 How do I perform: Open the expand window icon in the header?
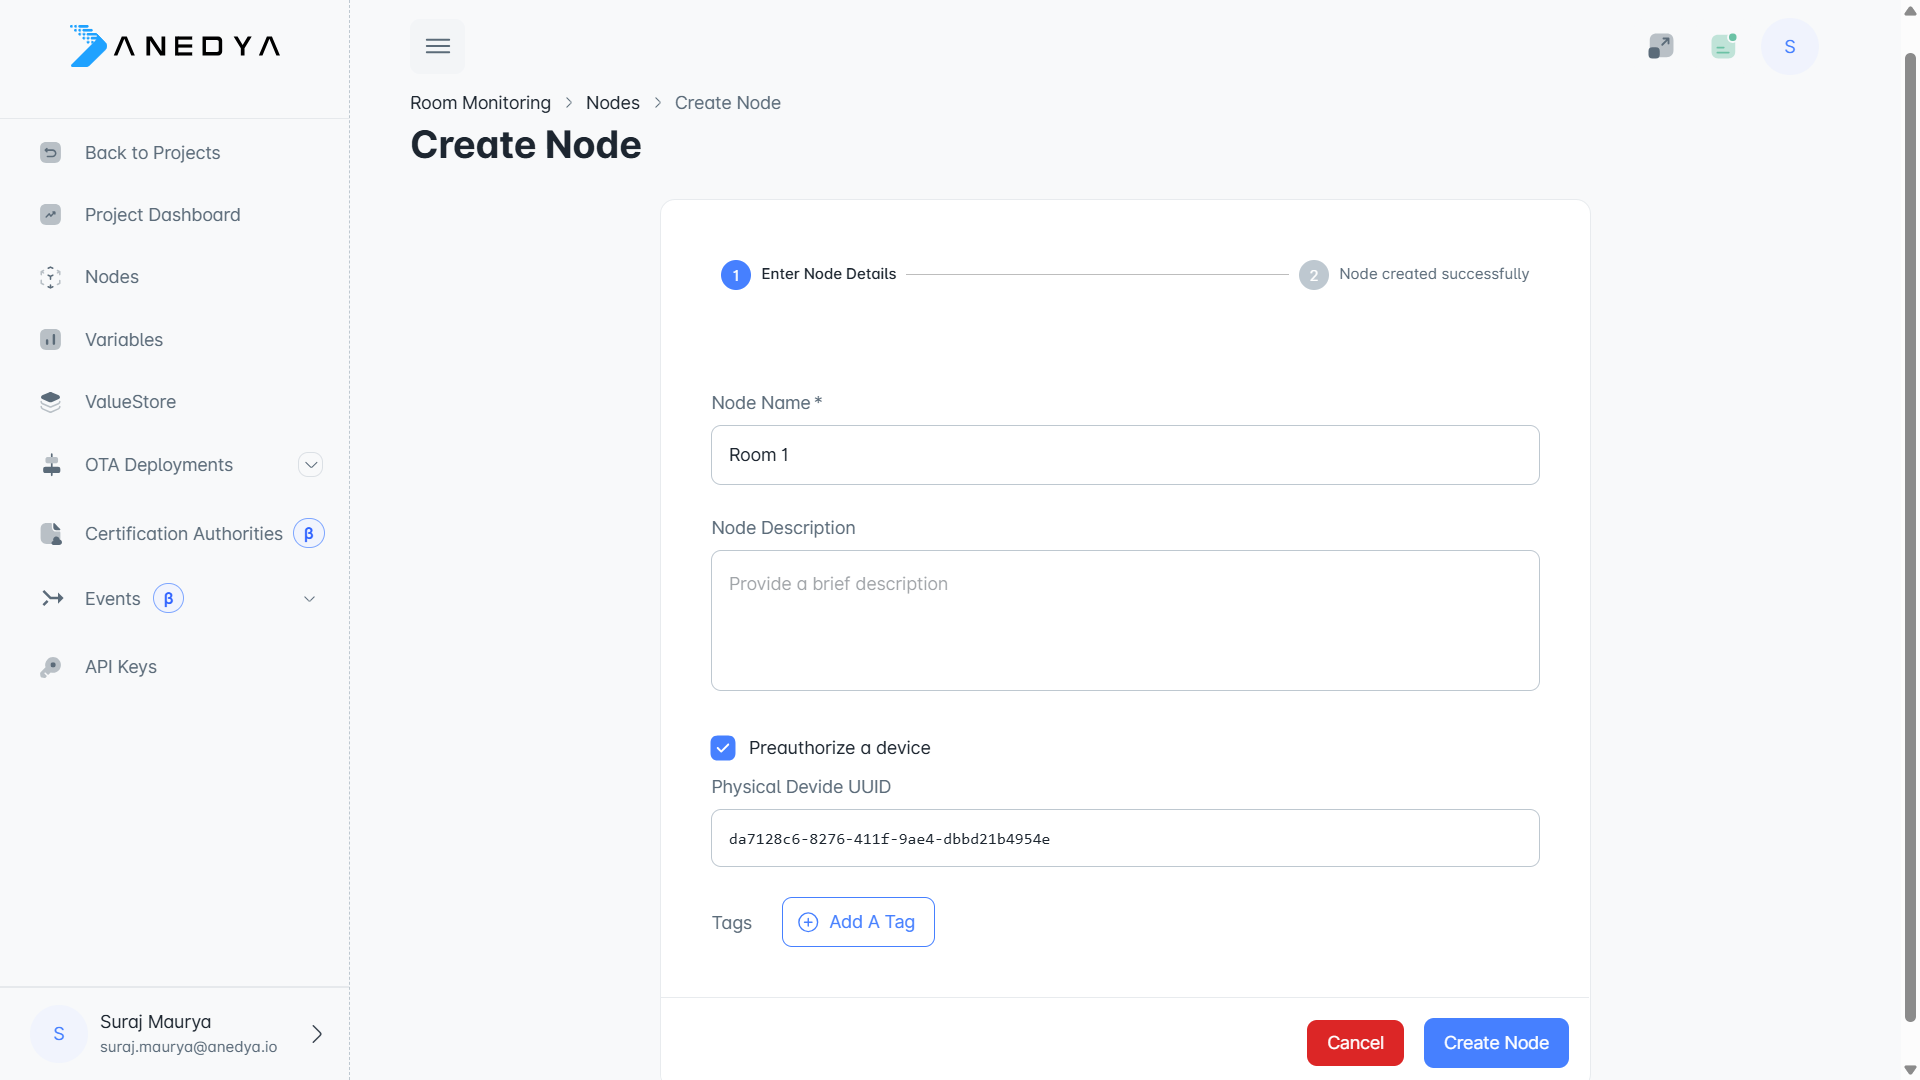pos(1660,46)
